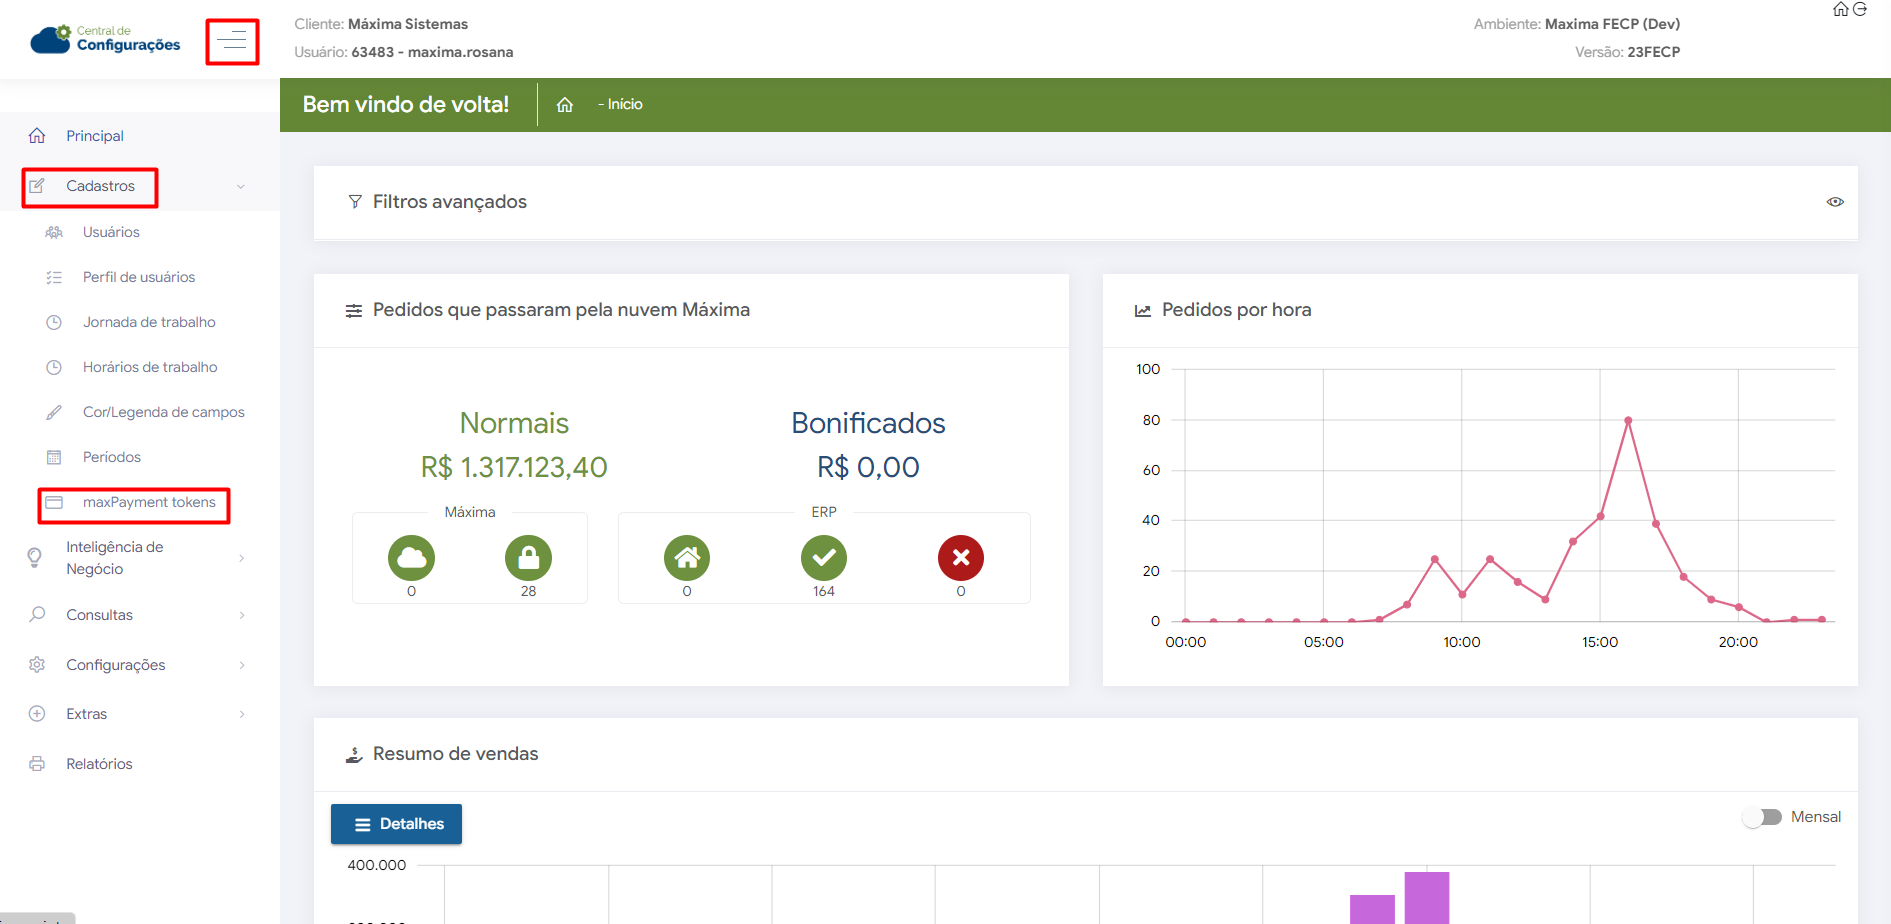Click the red X rejected orders icon
The height and width of the screenshot is (924, 1891).
click(960, 558)
